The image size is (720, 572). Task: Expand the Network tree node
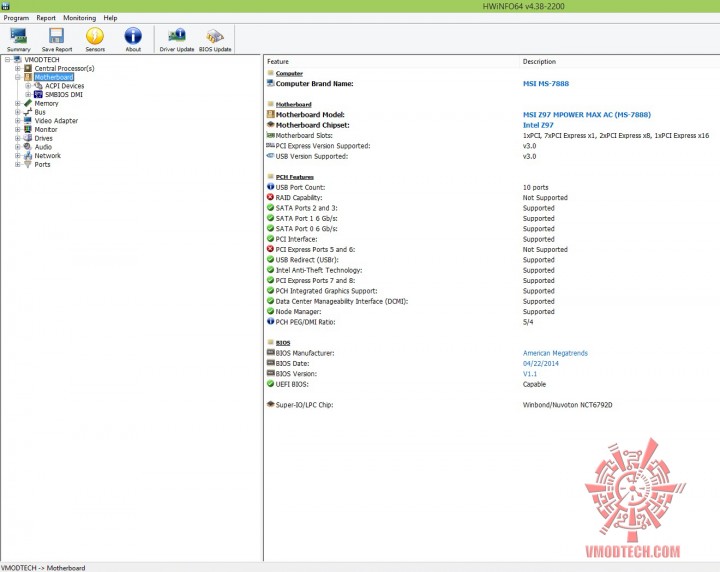point(17,156)
